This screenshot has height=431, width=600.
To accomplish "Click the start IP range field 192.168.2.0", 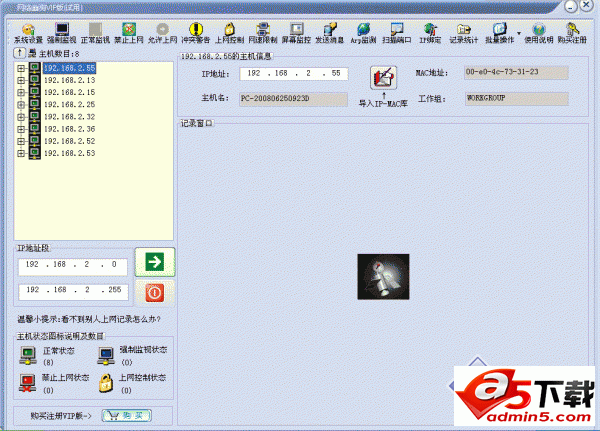I will click(73, 267).
